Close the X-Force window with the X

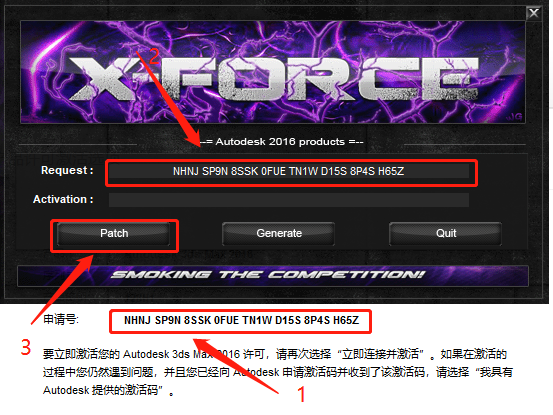pyautogui.click(x=534, y=13)
